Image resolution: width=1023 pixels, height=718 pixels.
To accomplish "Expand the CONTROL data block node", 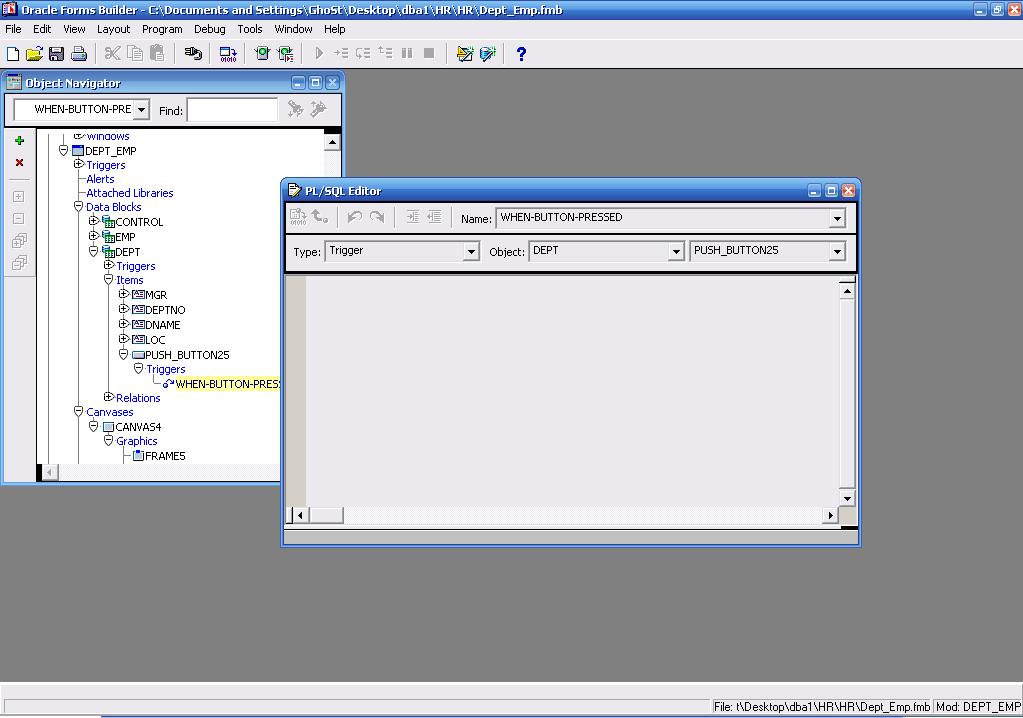I will click(x=94, y=221).
